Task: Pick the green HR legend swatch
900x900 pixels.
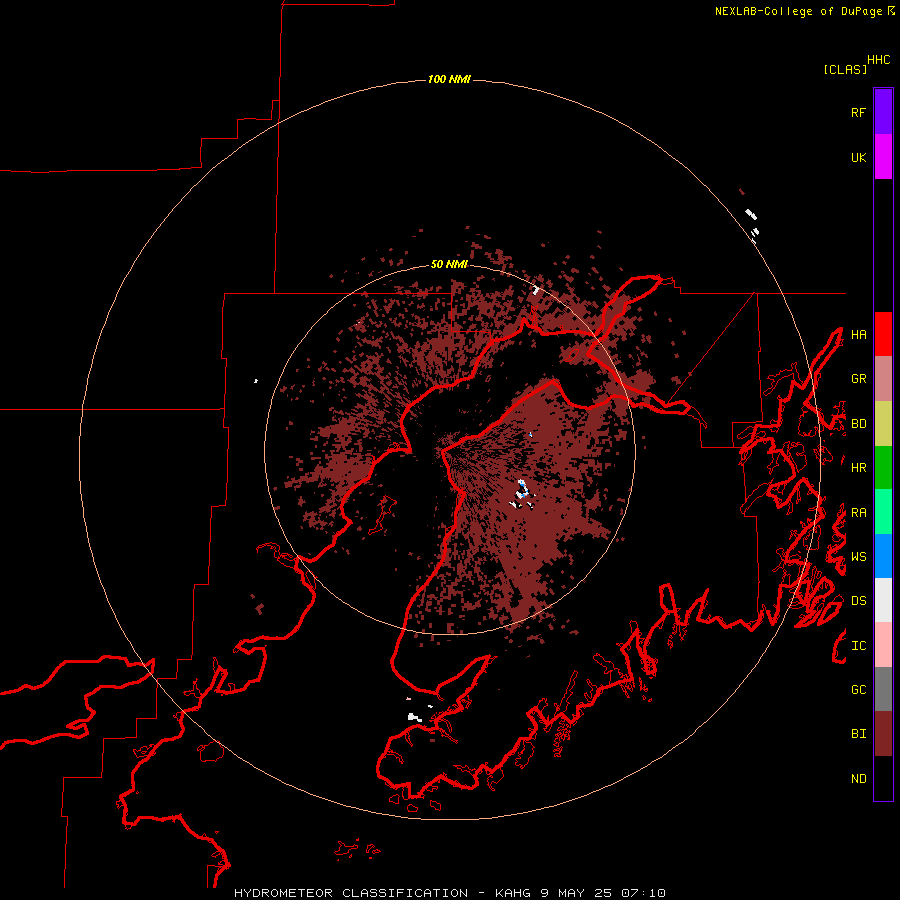Action: (883, 468)
